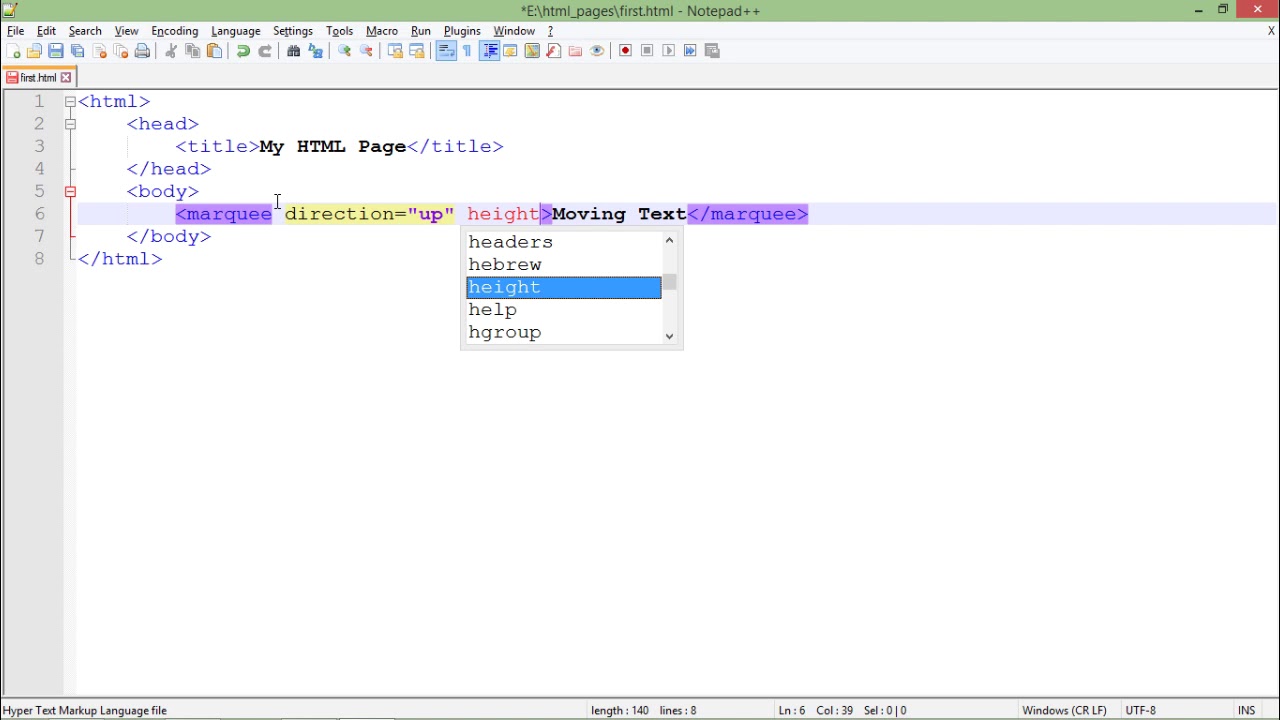Open the Plugins menu
Viewport: 1280px width, 720px height.
[x=462, y=31]
